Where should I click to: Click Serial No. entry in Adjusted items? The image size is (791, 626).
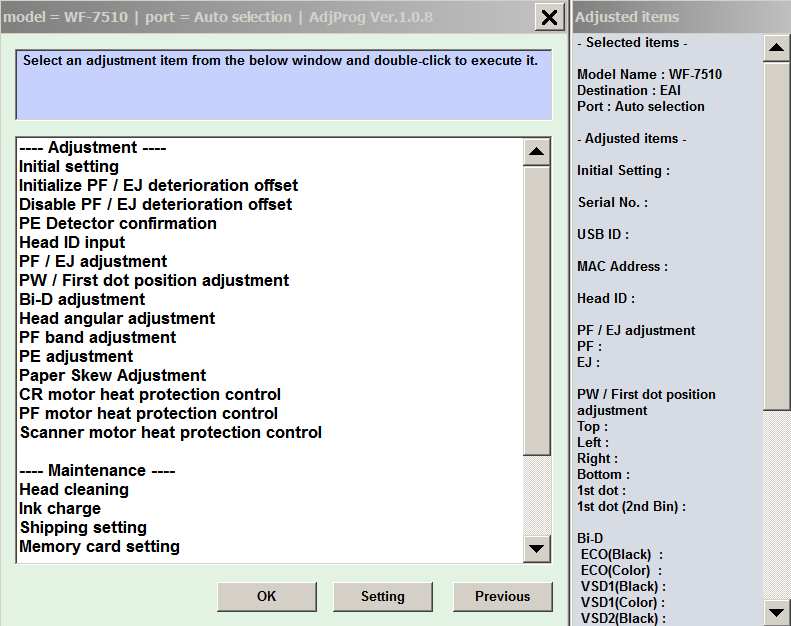coord(612,202)
